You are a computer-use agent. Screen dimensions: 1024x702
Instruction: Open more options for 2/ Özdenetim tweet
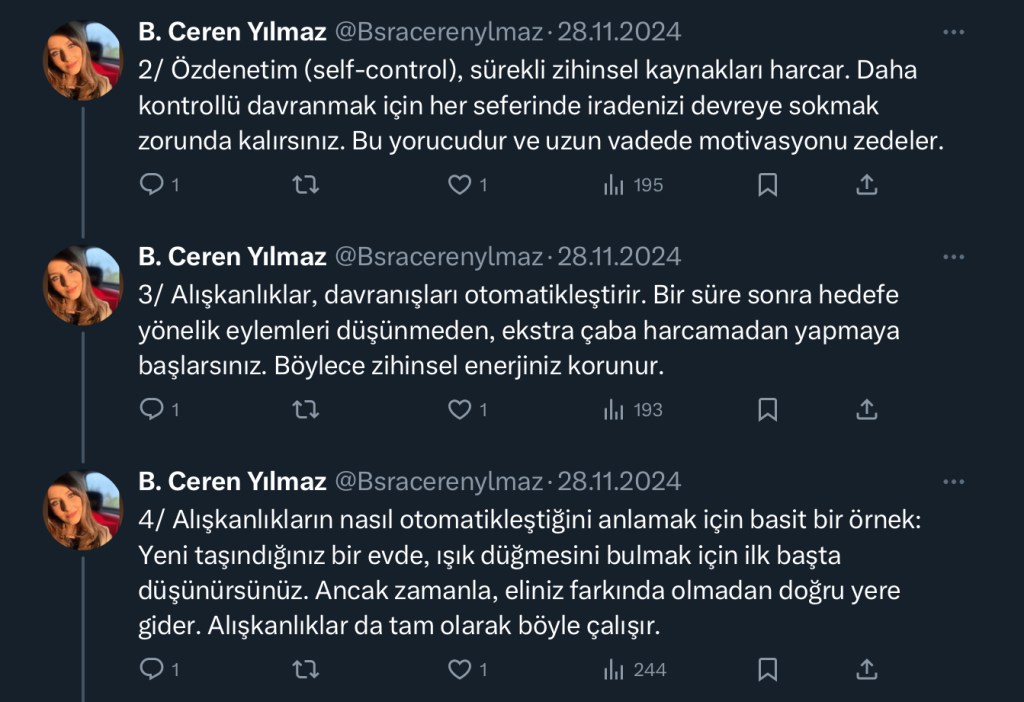[954, 32]
